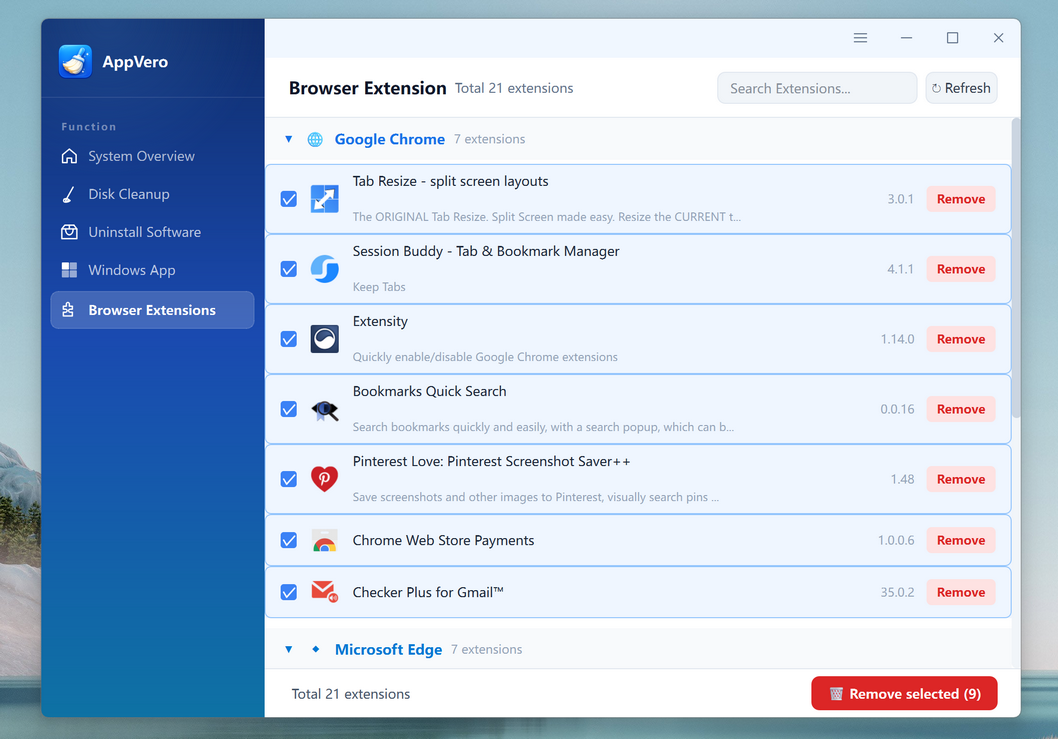Viewport: 1058px width, 739px height.
Task: Click the Pinterest Love heart icon
Action: pyautogui.click(x=325, y=479)
